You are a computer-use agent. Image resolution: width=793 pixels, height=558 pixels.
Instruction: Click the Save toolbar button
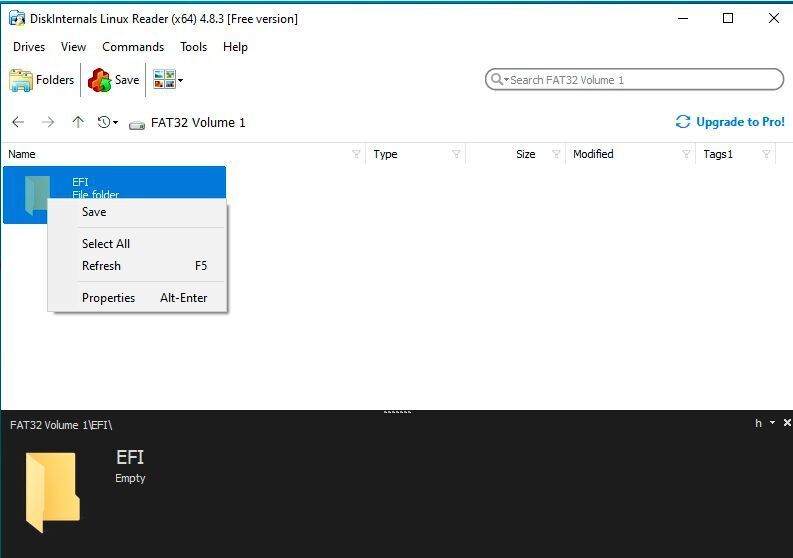[113, 80]
